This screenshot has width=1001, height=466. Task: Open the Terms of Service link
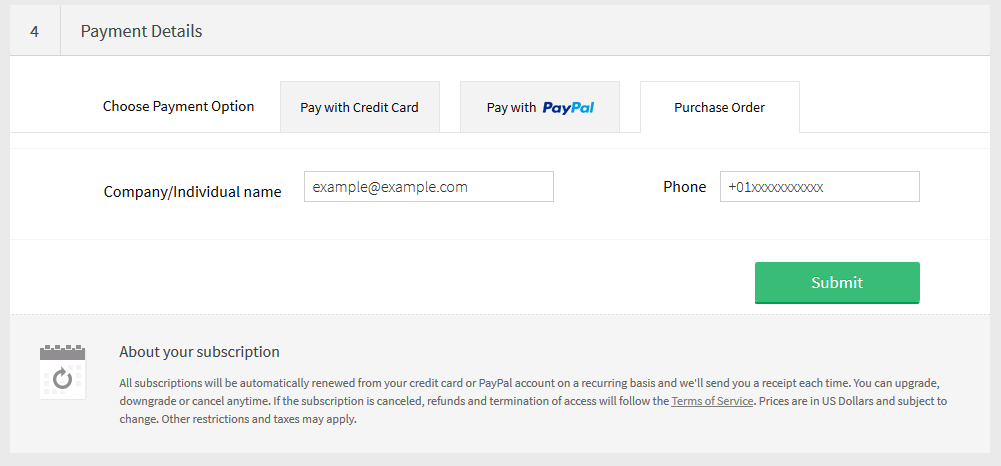point(712,401)
